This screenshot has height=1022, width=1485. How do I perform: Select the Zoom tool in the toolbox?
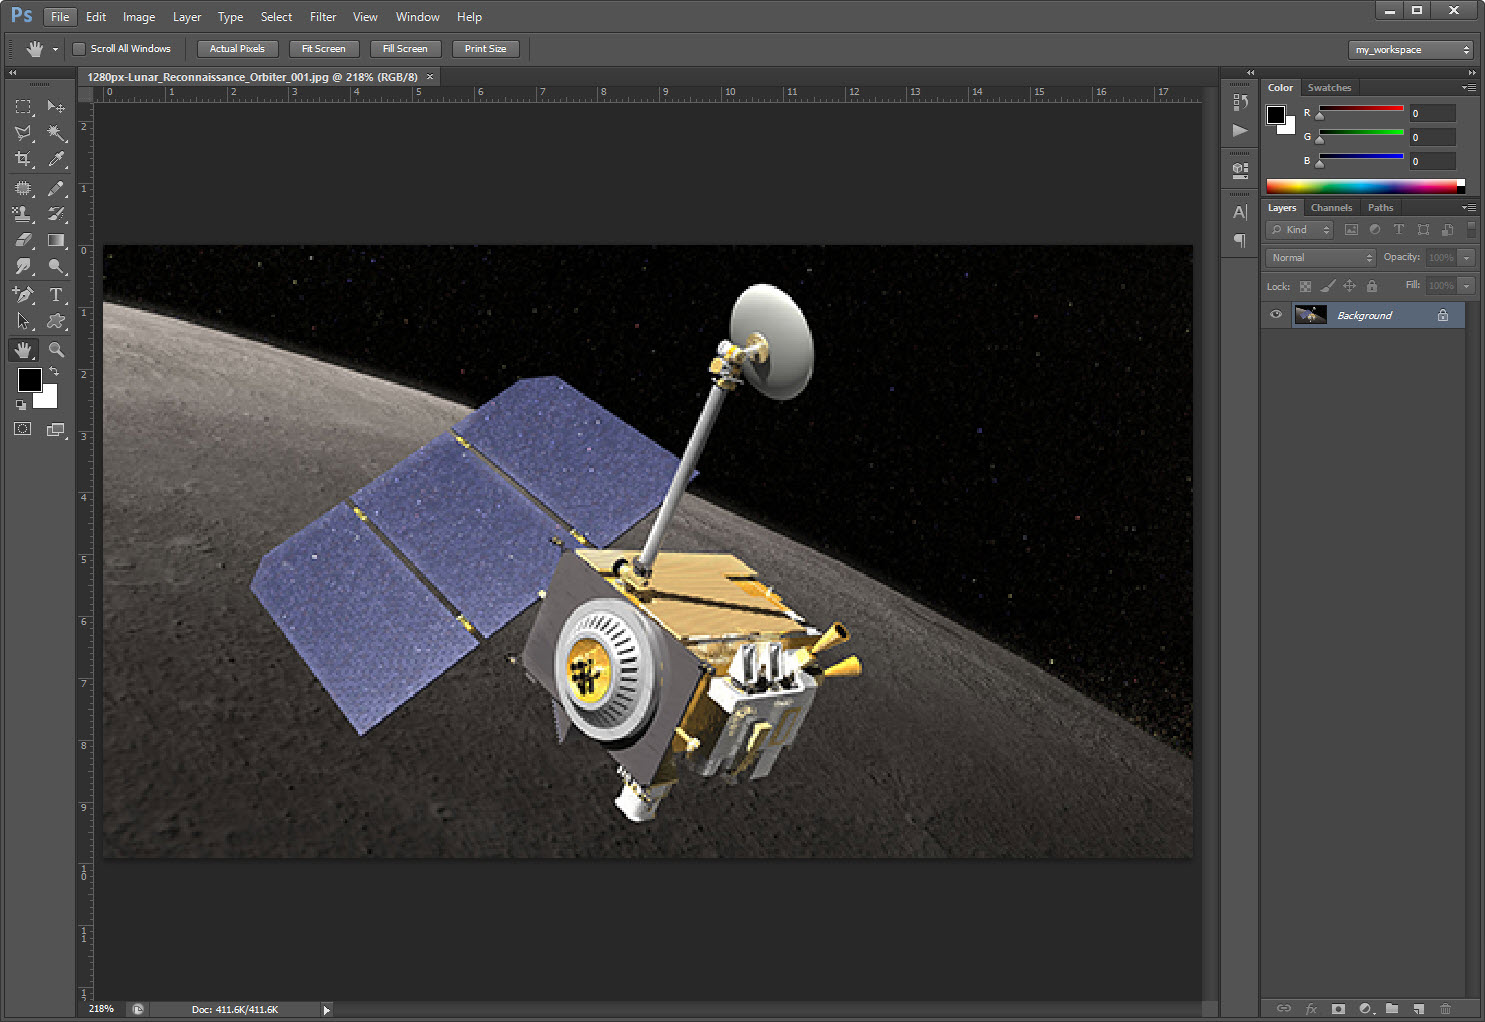[x=56, y=350]
